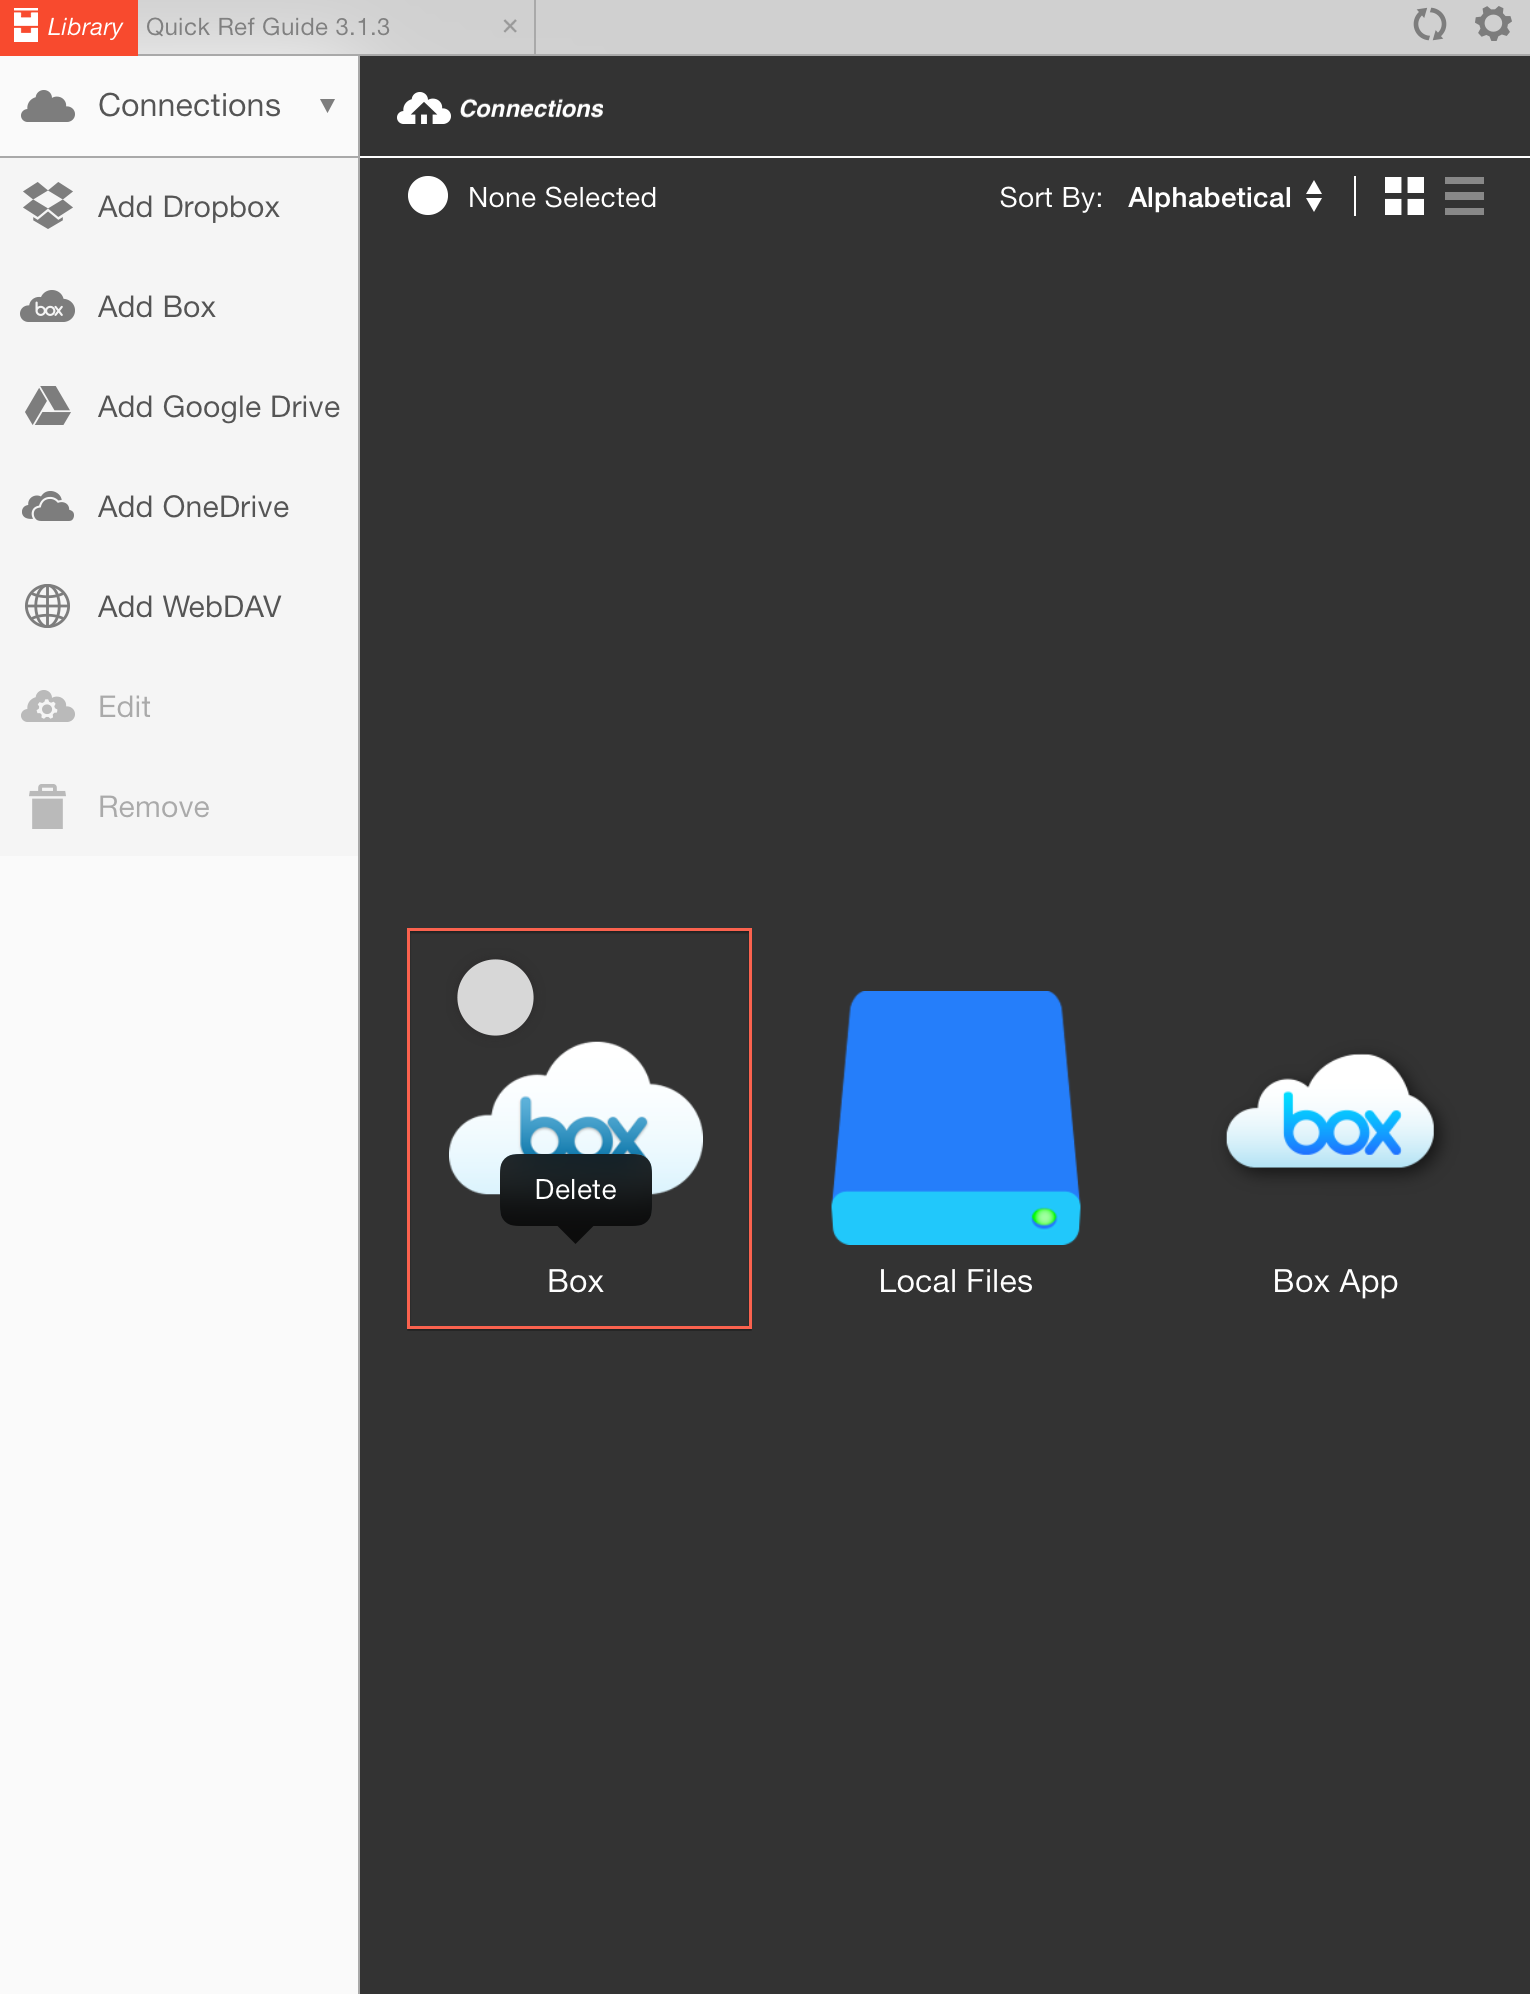Switch to list view
Screen dimensions: 1530x1994
pyautogui.click(x=1464, y=196)
